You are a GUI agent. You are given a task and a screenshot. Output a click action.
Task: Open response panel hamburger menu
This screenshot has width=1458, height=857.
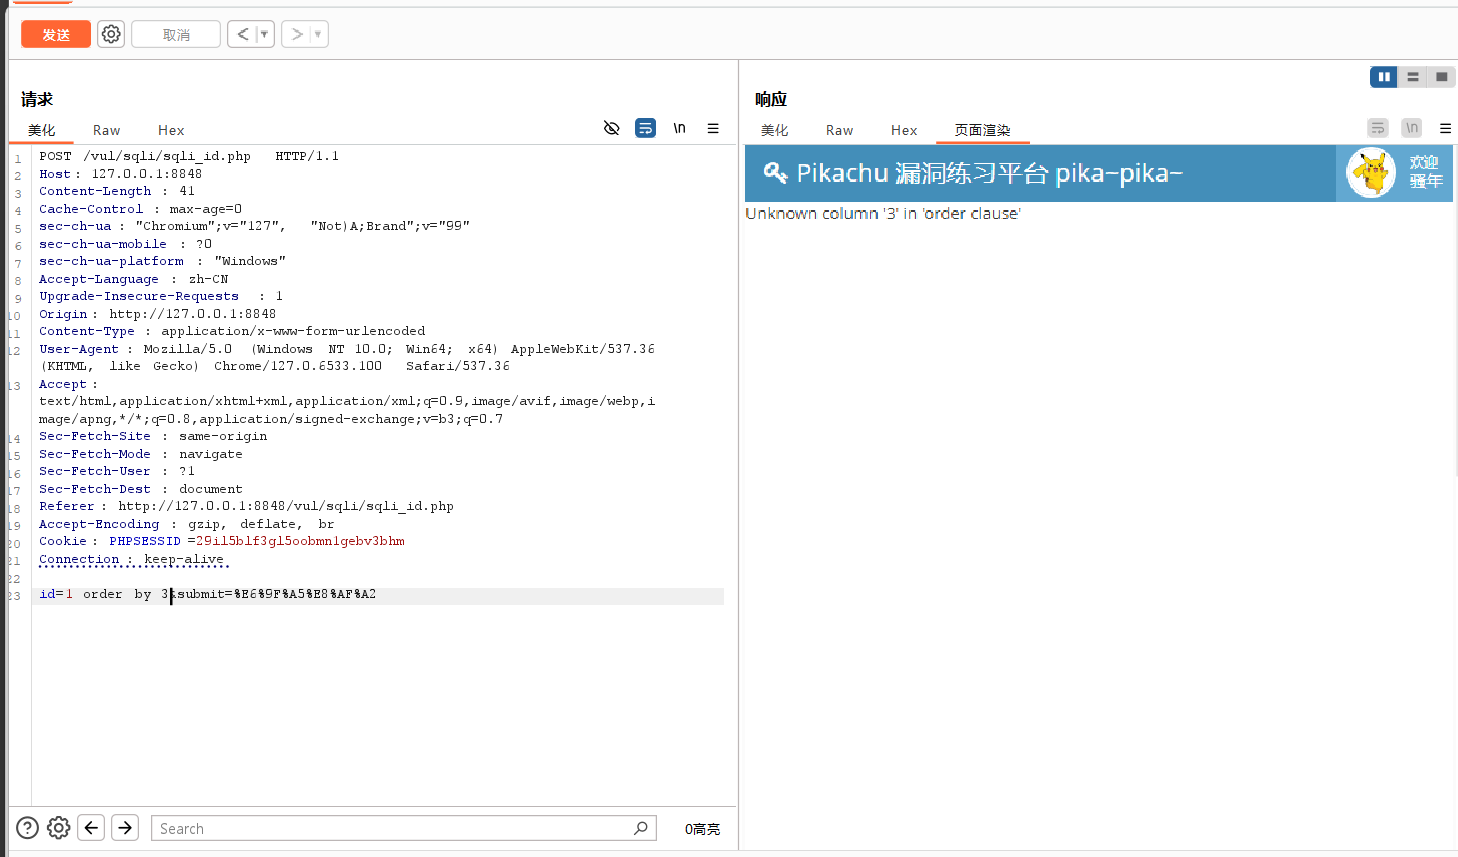(x=1445, y=128)
